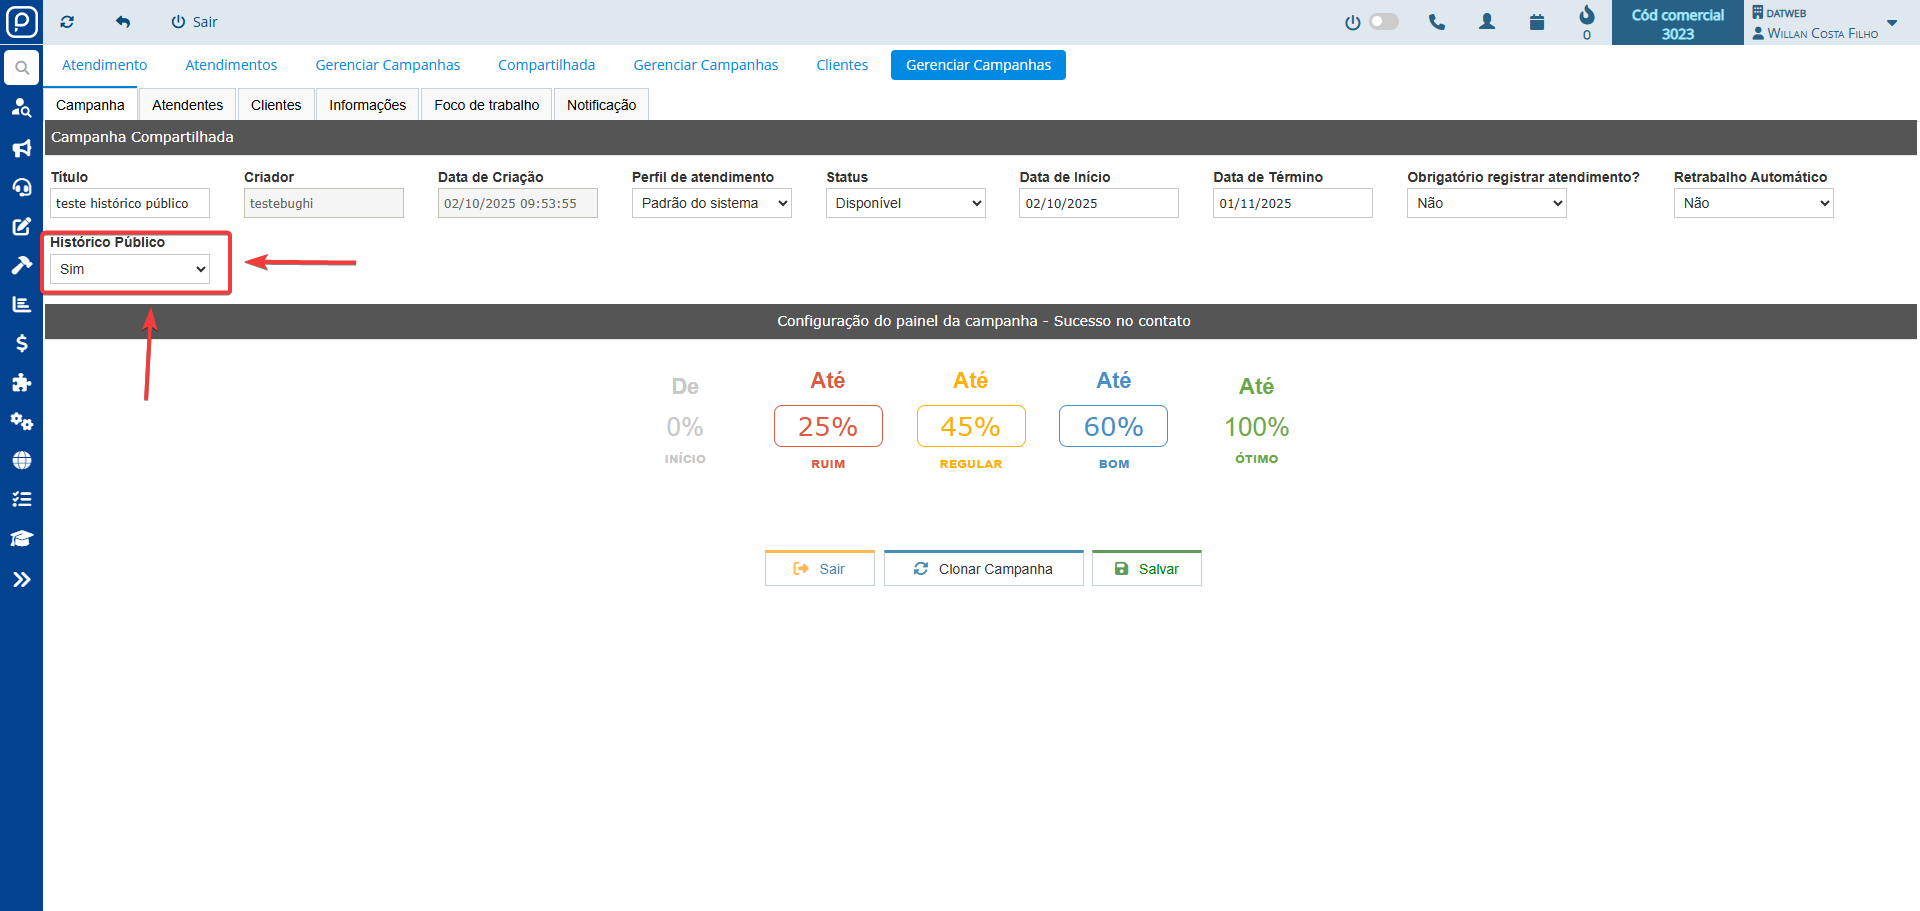Click the megaphone icon in the sidebar
The width and height of the screenshot is (1920, 911).
(21, 148)
